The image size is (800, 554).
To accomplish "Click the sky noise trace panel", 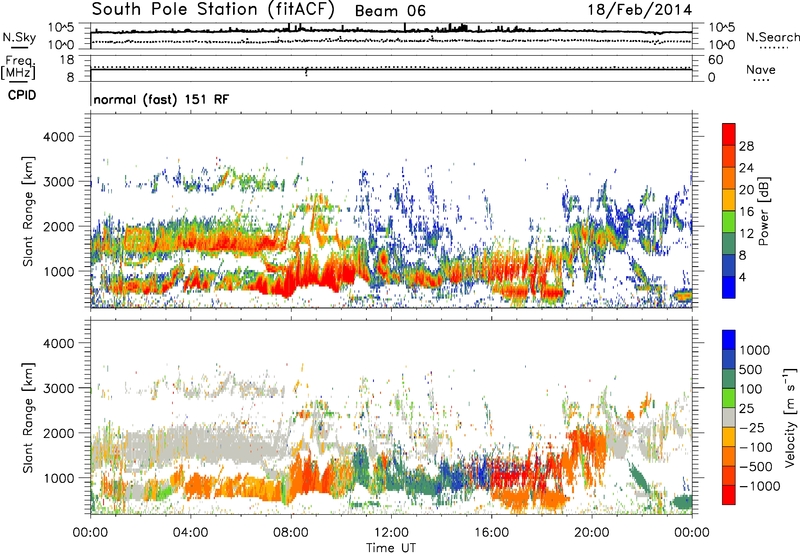I will click(391, 36).
